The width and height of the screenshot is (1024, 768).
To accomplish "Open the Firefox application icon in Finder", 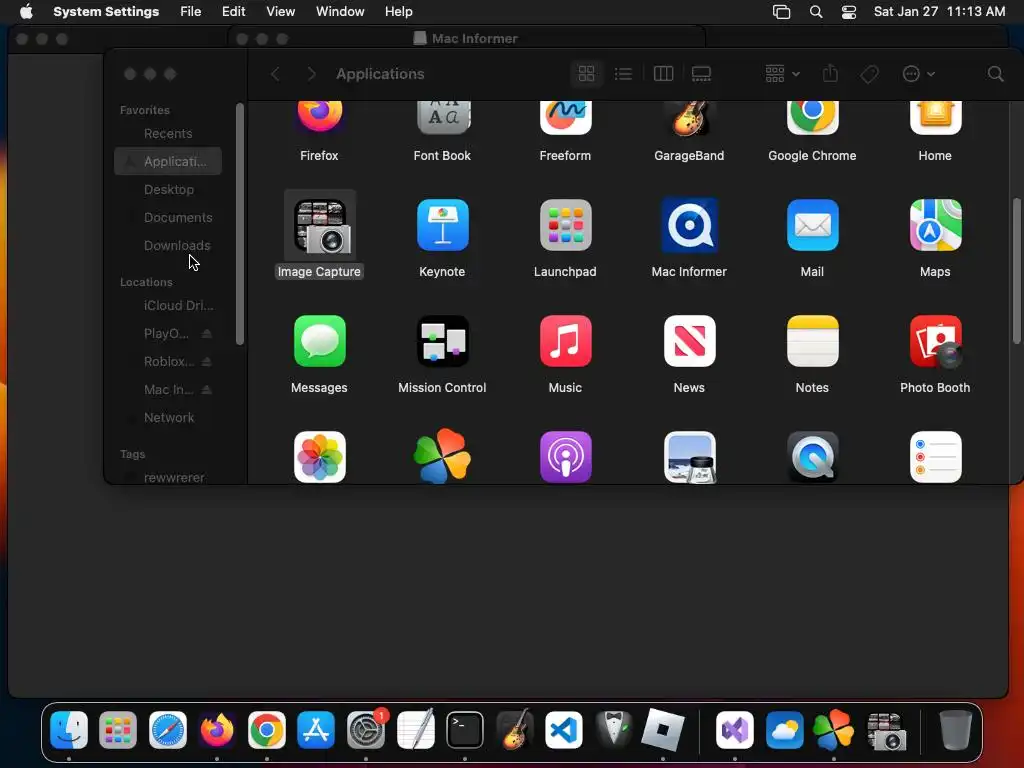I will pyautogui.click(x=319, y=118).
